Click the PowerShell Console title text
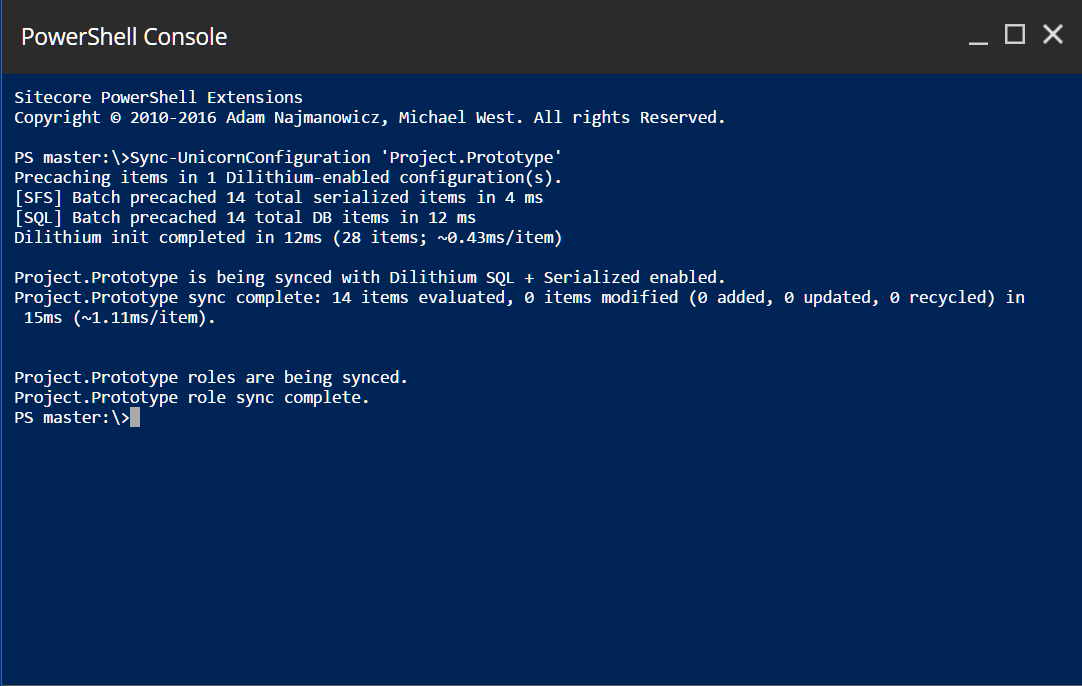The width and height of the screenshot is (1082, 686). point(124,37)
